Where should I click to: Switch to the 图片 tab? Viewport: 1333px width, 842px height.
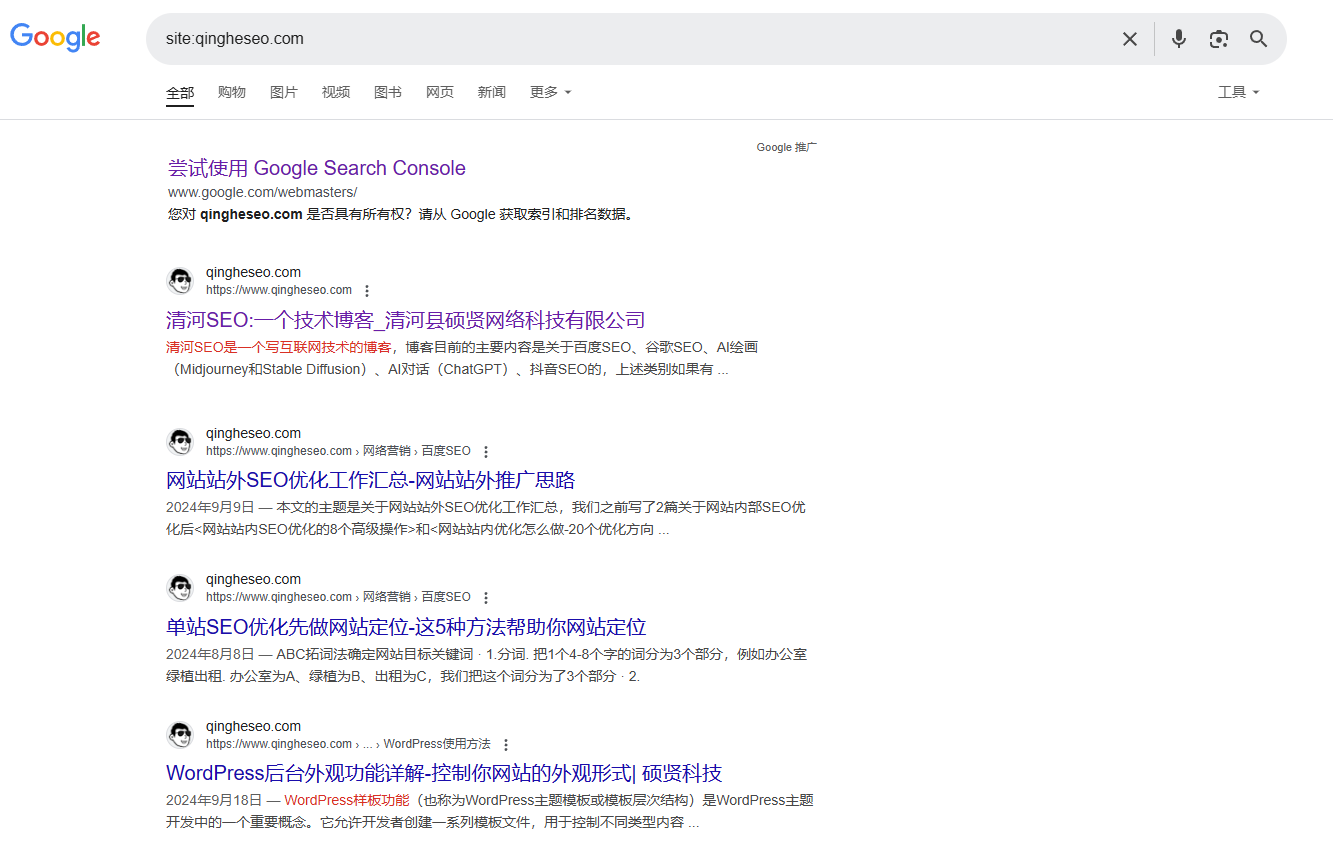coord(284,92)
